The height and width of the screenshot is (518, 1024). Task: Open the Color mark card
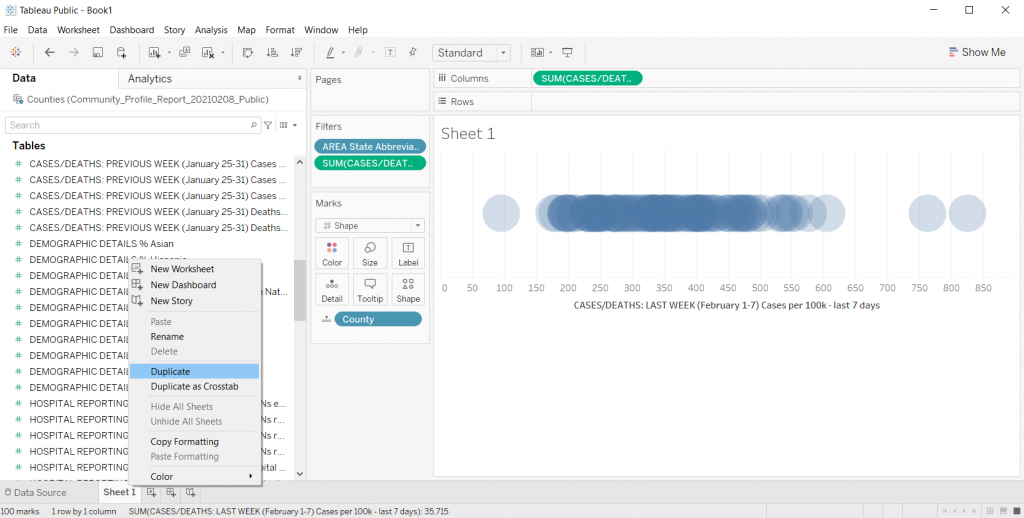tap(332, 254)
